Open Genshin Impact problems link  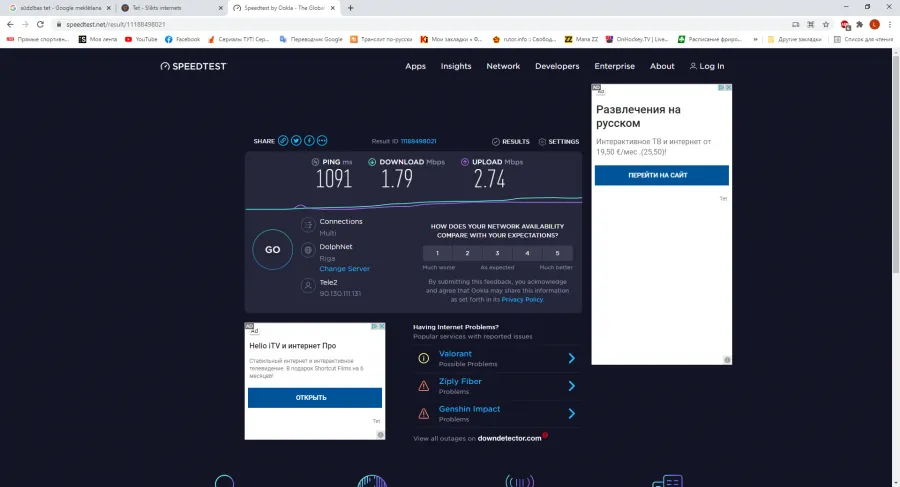click(x=470, y=409)
